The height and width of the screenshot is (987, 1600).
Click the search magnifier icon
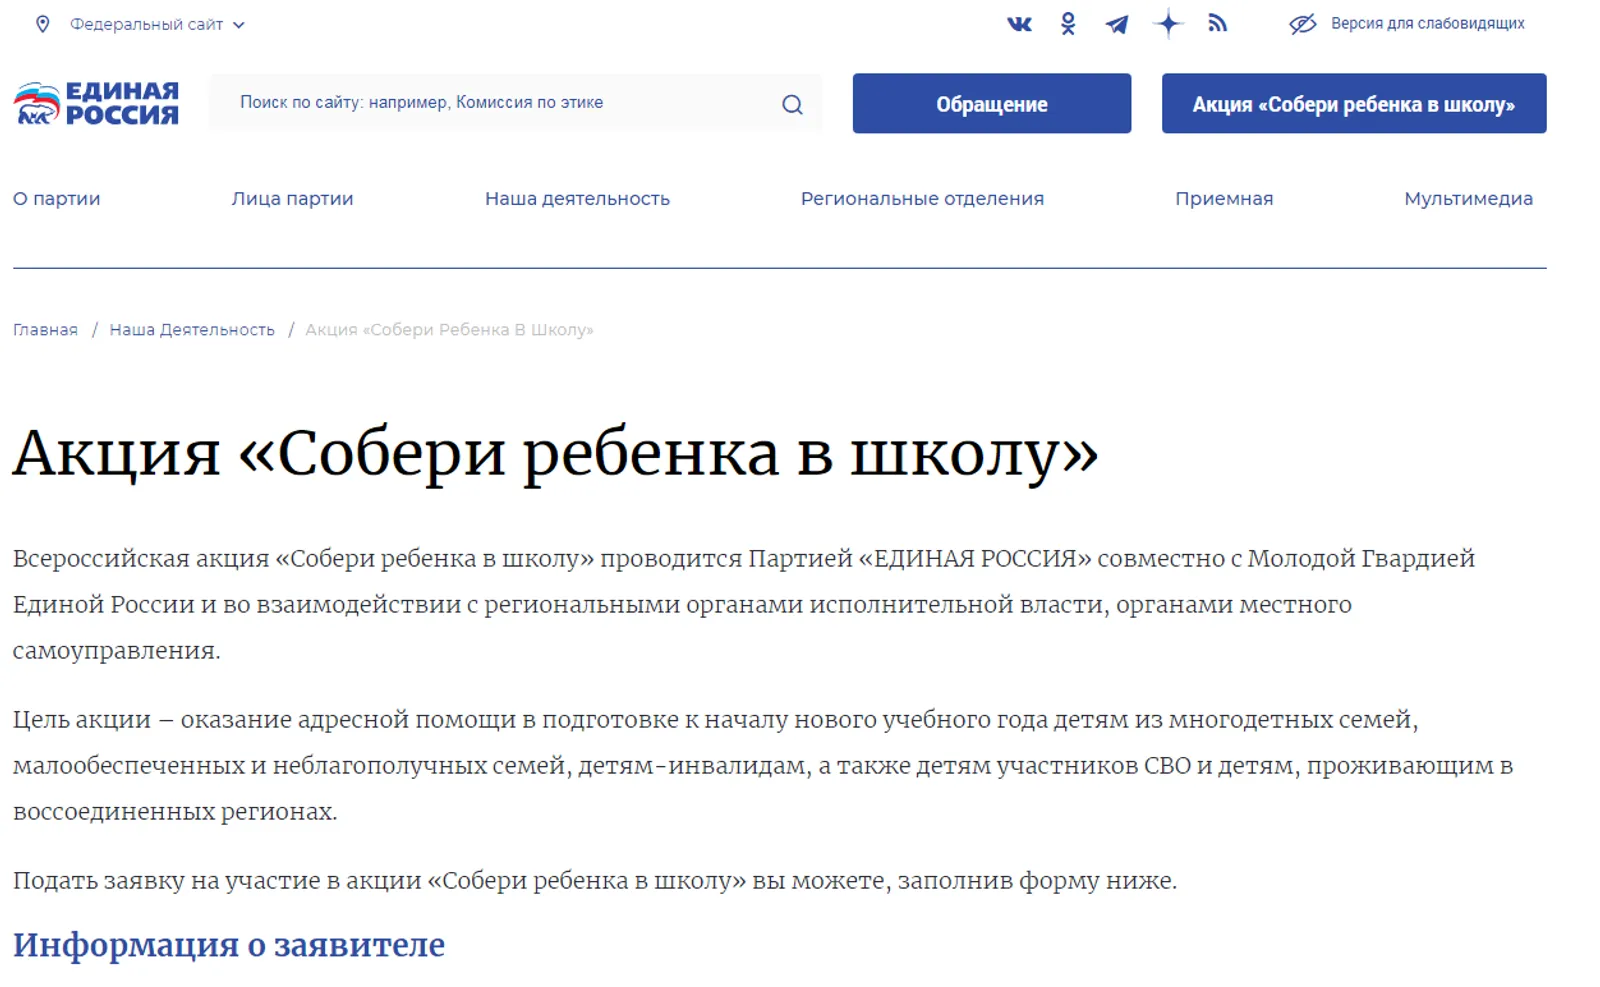point(792,104)
